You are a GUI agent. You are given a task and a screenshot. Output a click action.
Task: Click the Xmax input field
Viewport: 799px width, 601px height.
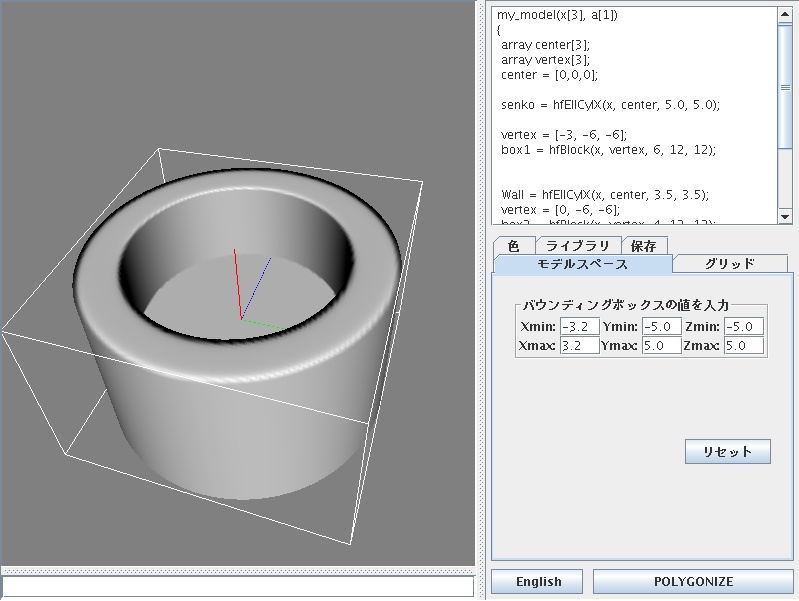tap(579, 345)
